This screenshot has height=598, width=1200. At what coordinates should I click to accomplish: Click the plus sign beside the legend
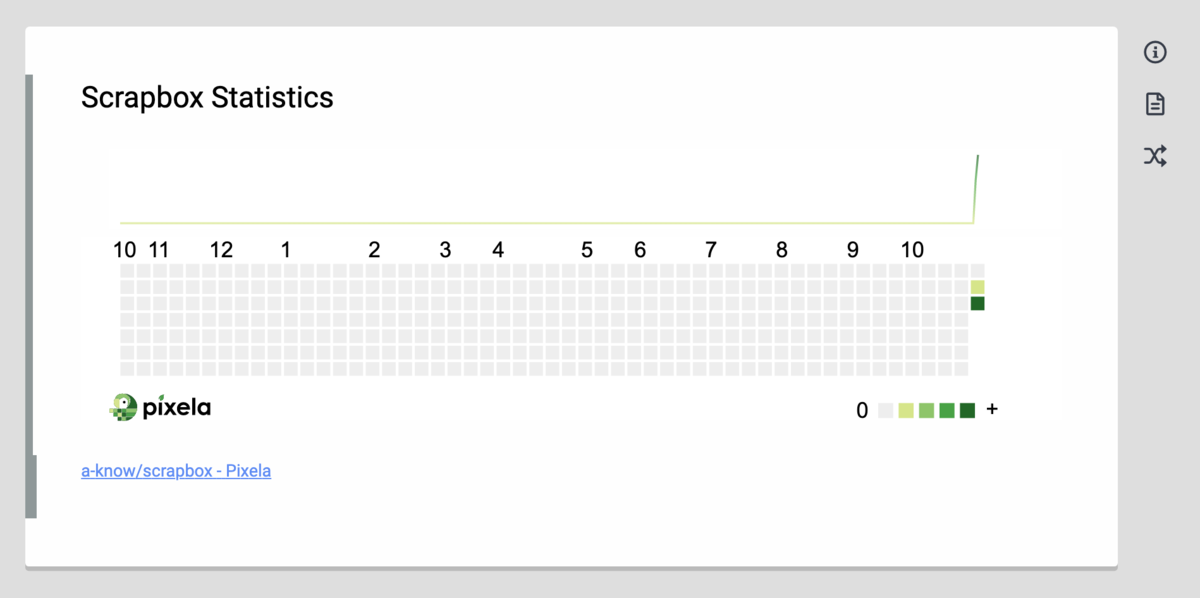pos(992,409)
